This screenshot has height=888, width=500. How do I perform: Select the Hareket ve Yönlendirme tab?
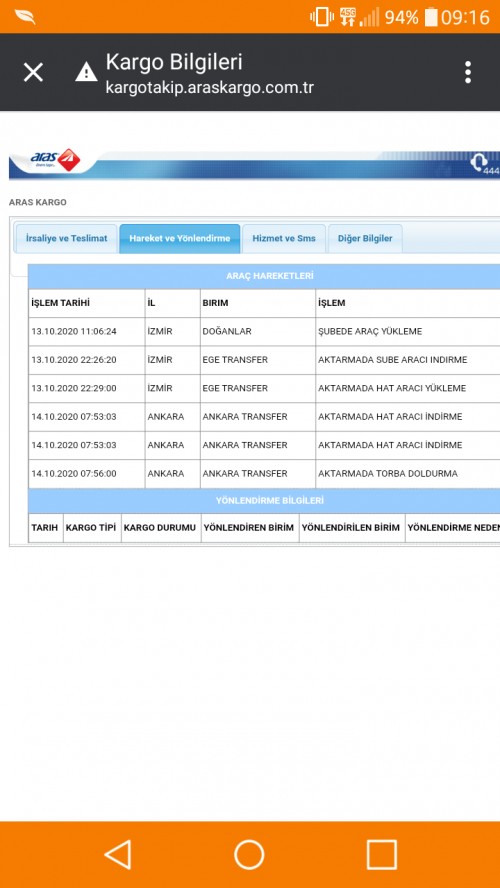[x=180, y=238]
